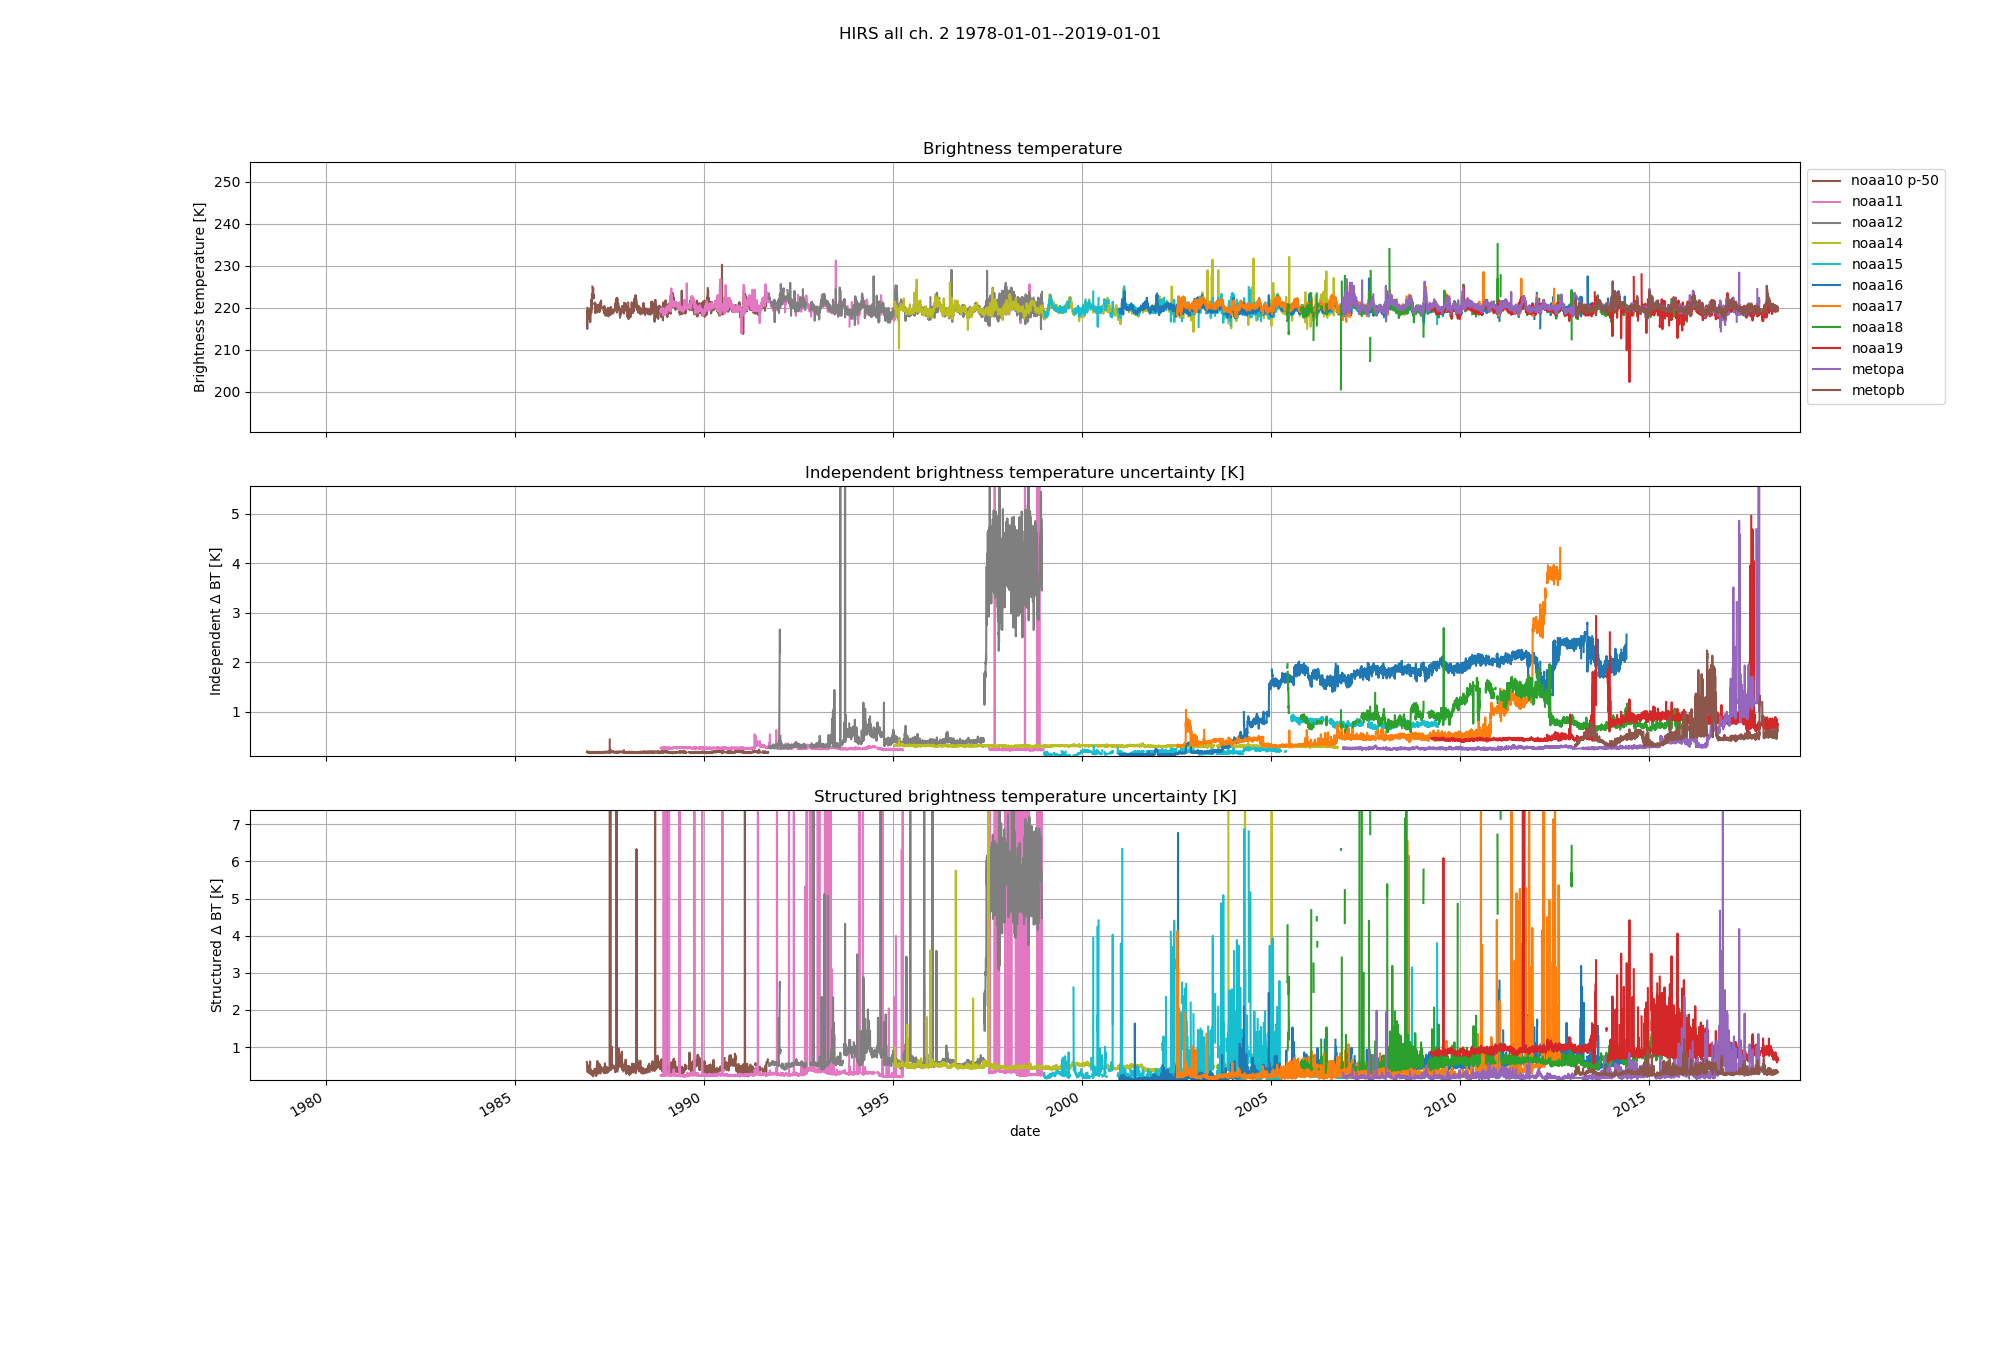The height and width of the screenshot is (1350, 2000).
Task: Click the 240 tick on brightness temperature axis
Action: tap(228, 224)
